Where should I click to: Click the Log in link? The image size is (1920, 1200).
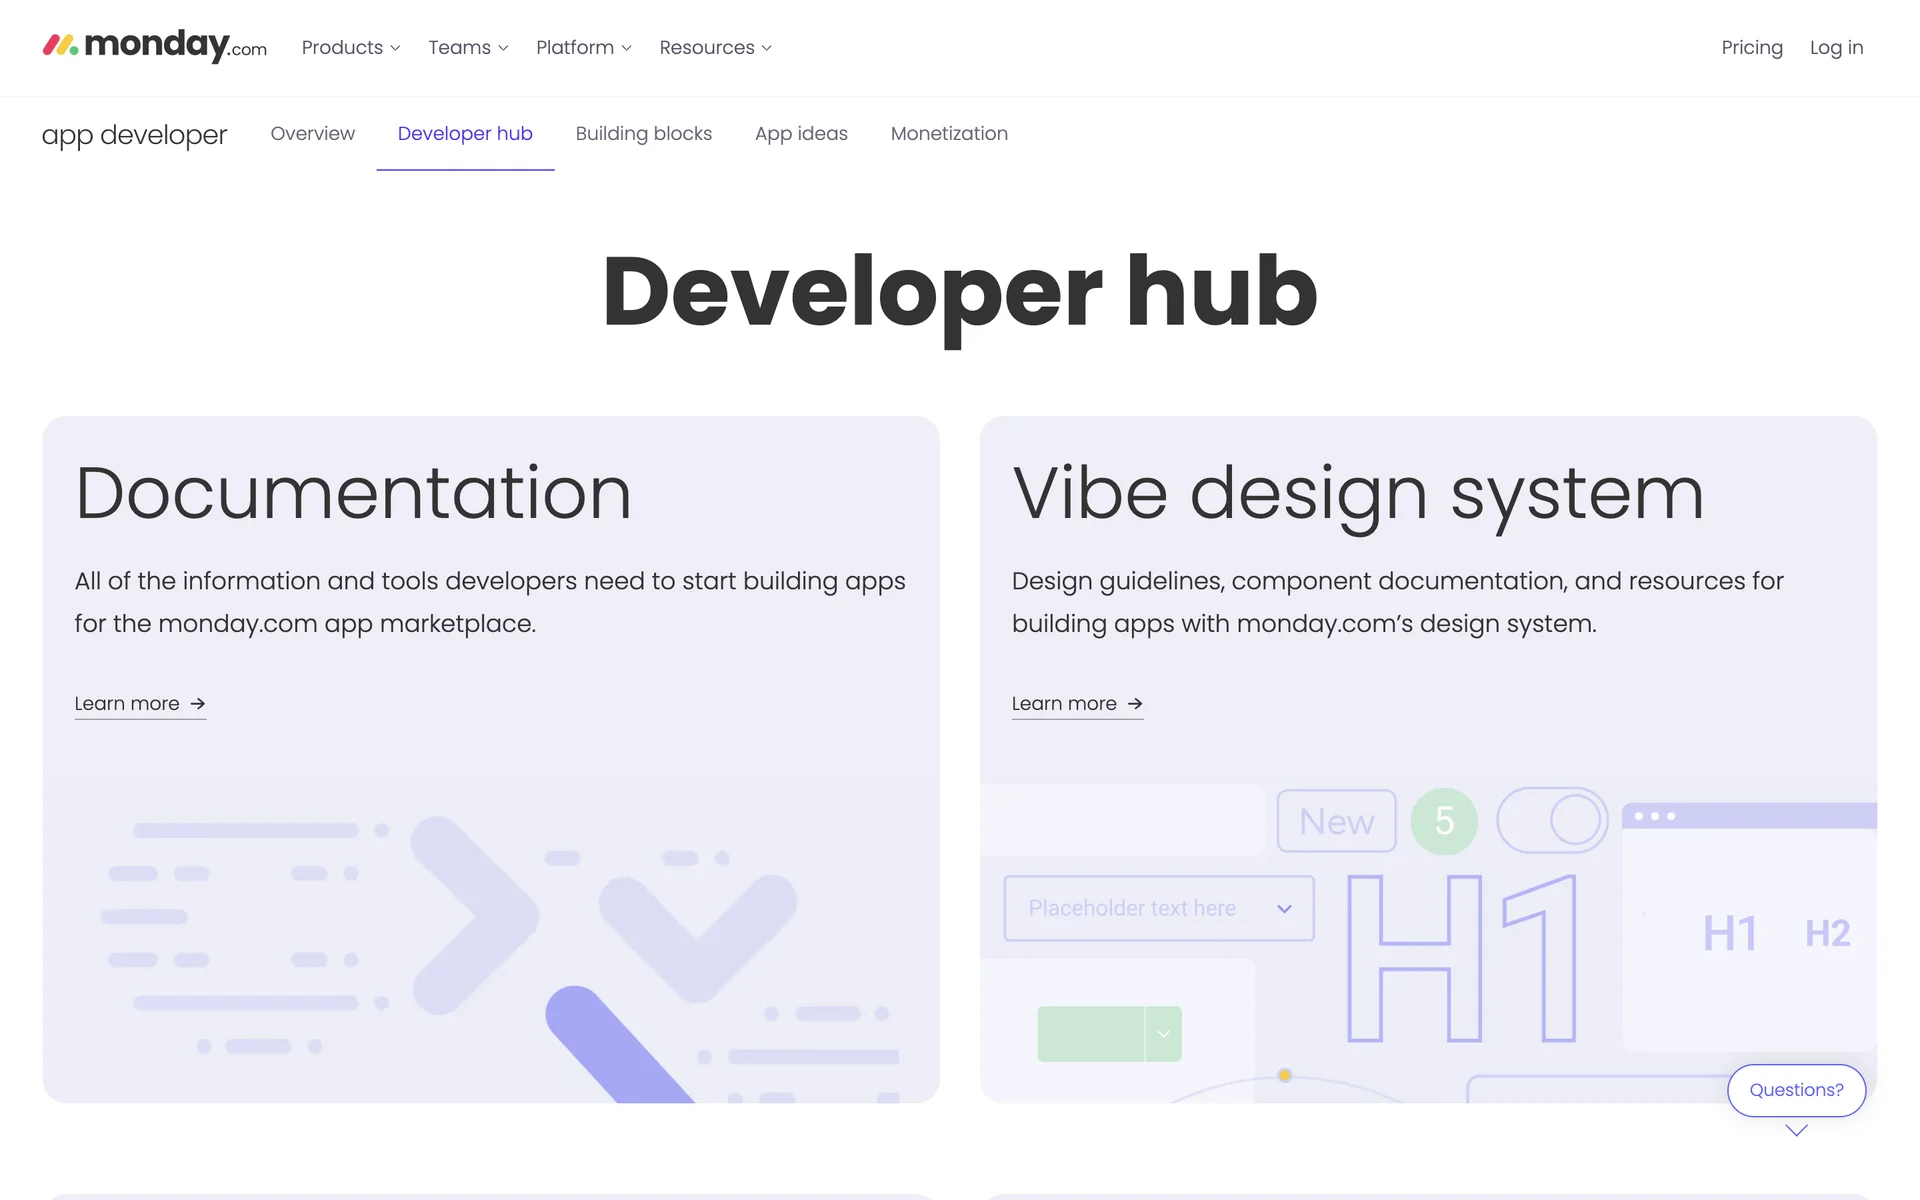pos(1836,48)
